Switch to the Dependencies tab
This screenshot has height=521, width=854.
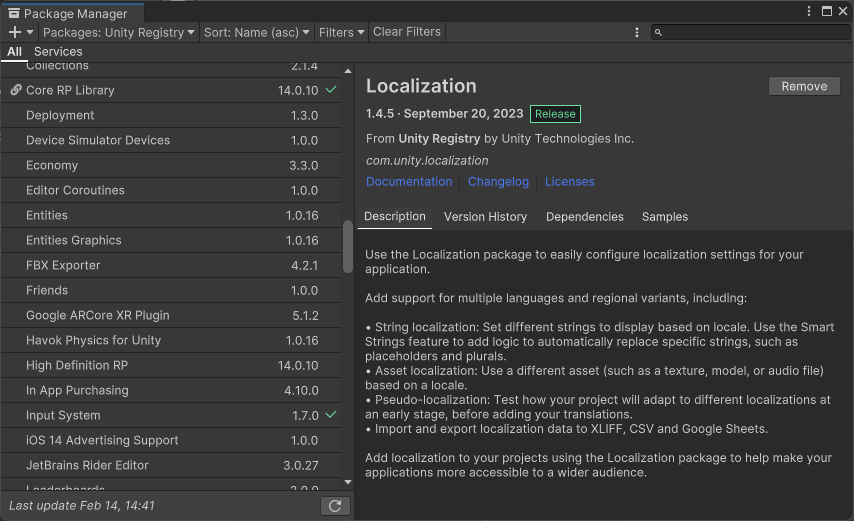(584, 217)
